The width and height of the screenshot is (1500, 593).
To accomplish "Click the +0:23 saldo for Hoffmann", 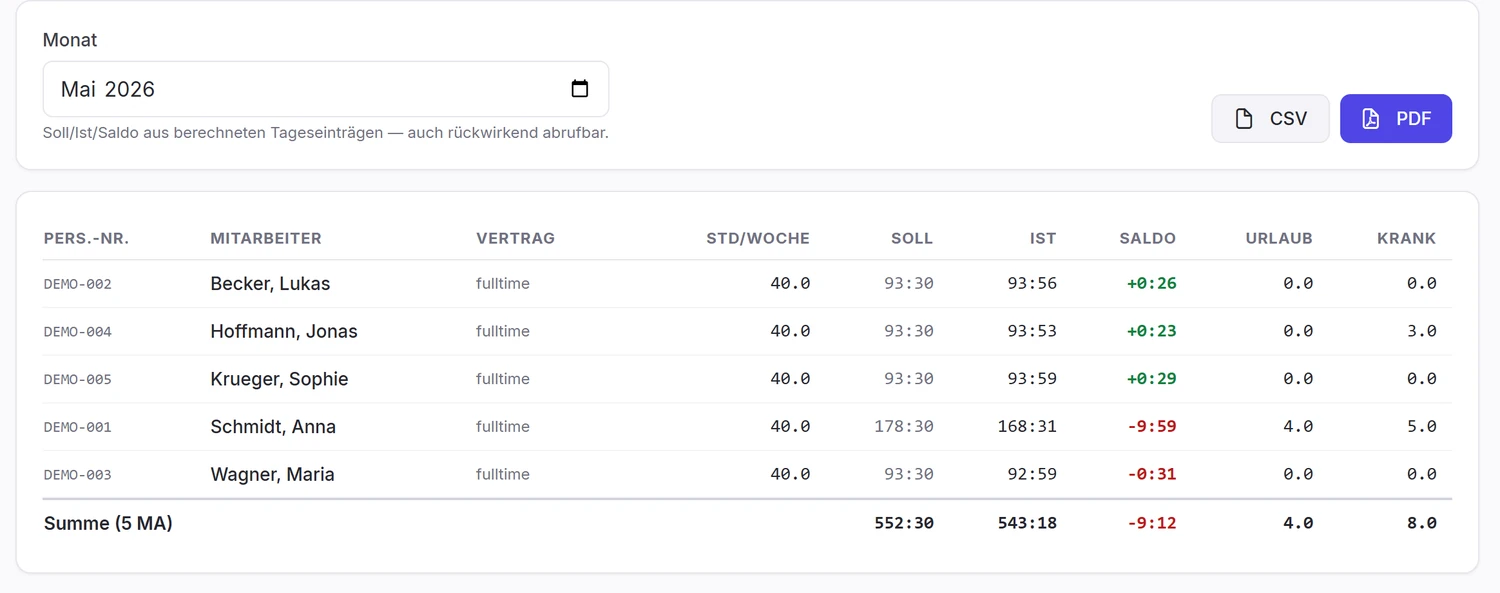I will [1152, 332].
